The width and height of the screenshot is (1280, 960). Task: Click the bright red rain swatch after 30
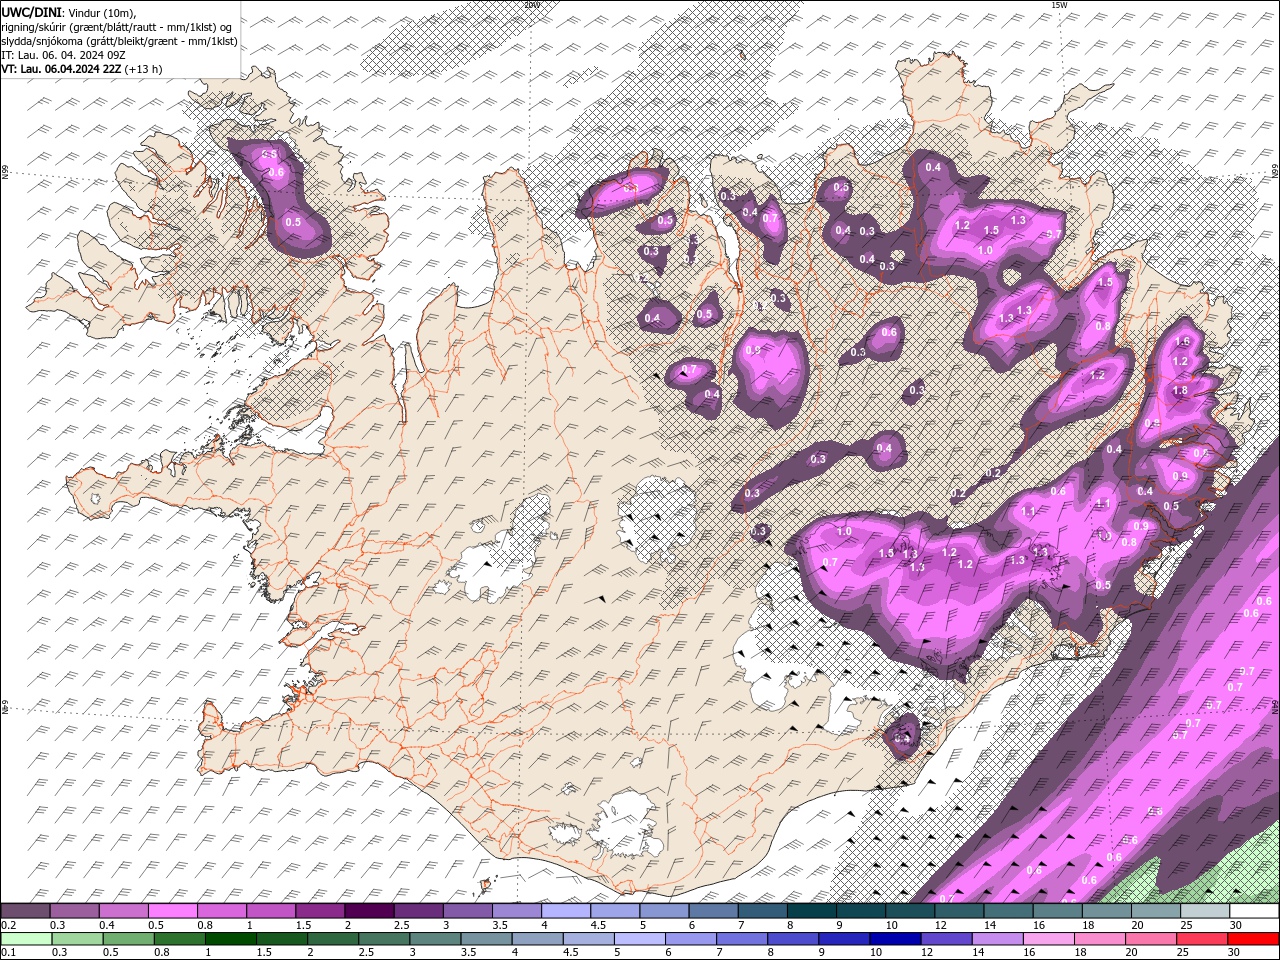1254,938
